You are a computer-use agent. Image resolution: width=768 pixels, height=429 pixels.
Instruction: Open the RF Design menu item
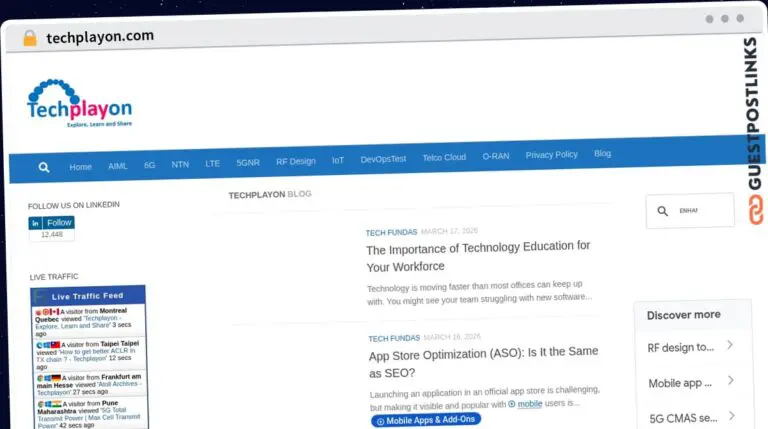click(296, 161)
